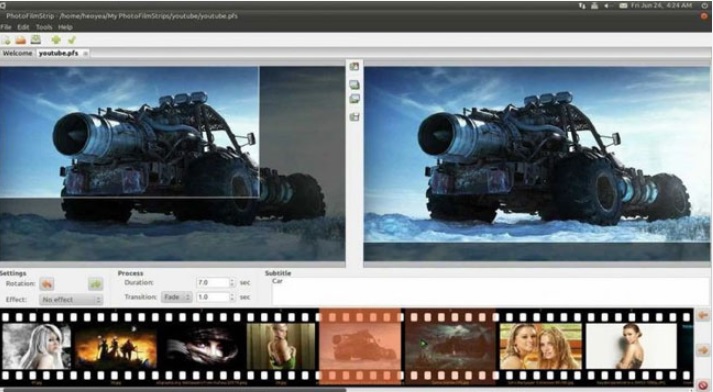Move the picture left with the filmstrip orange arrow
This screenshot has height=392, width=713.
(703, 315)
